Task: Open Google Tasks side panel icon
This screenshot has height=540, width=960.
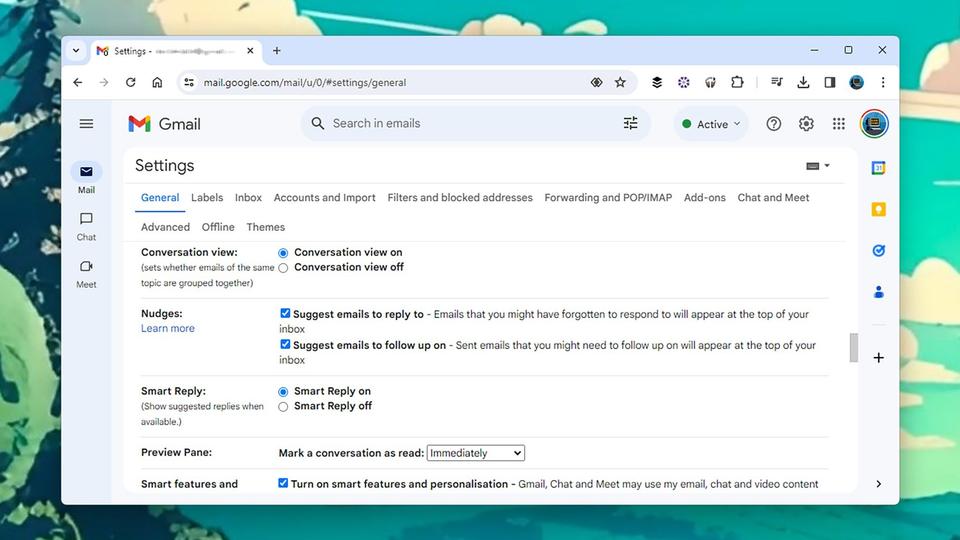Action: (878, 250)
